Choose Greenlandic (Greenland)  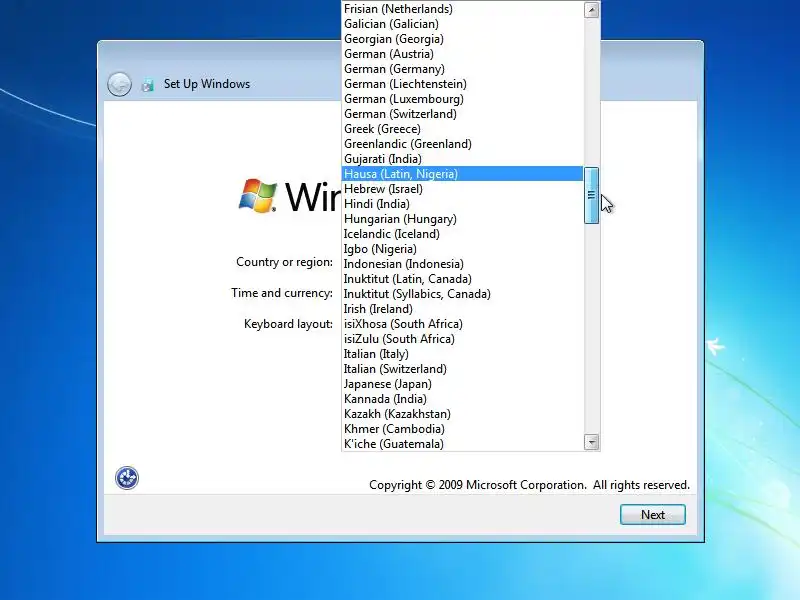click(462, 144)
